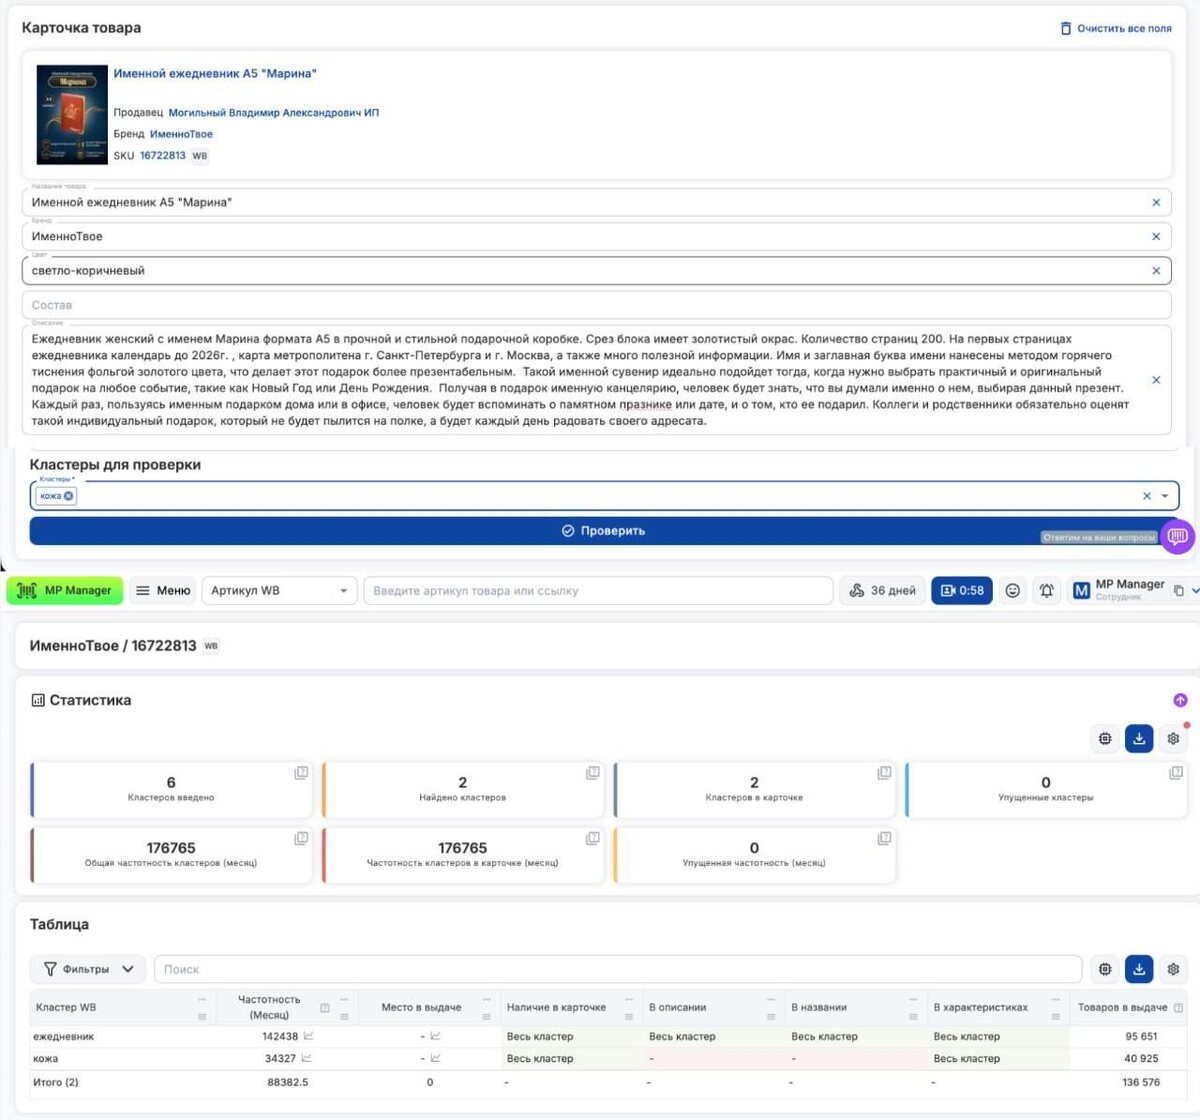Click the MP Manager logo button
1200x1120 pixels.
pyautogui.click(x=64, y=590)
